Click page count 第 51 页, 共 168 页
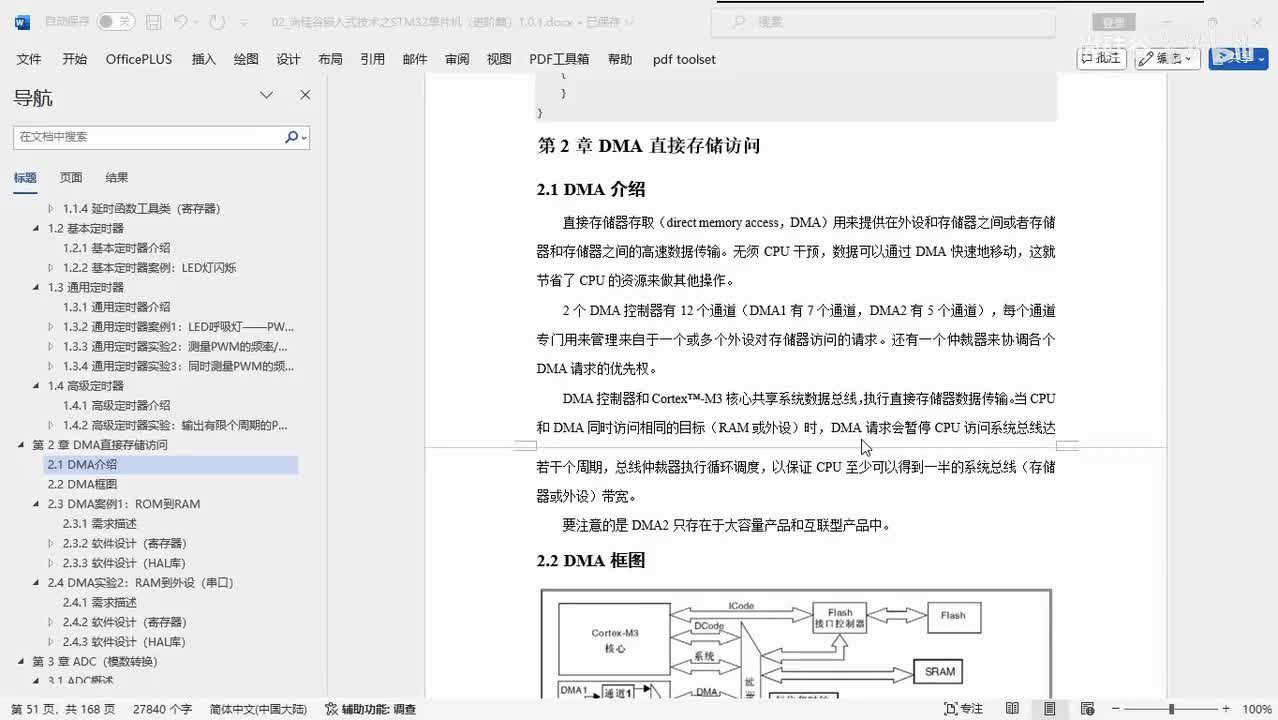 pos(63,709)
